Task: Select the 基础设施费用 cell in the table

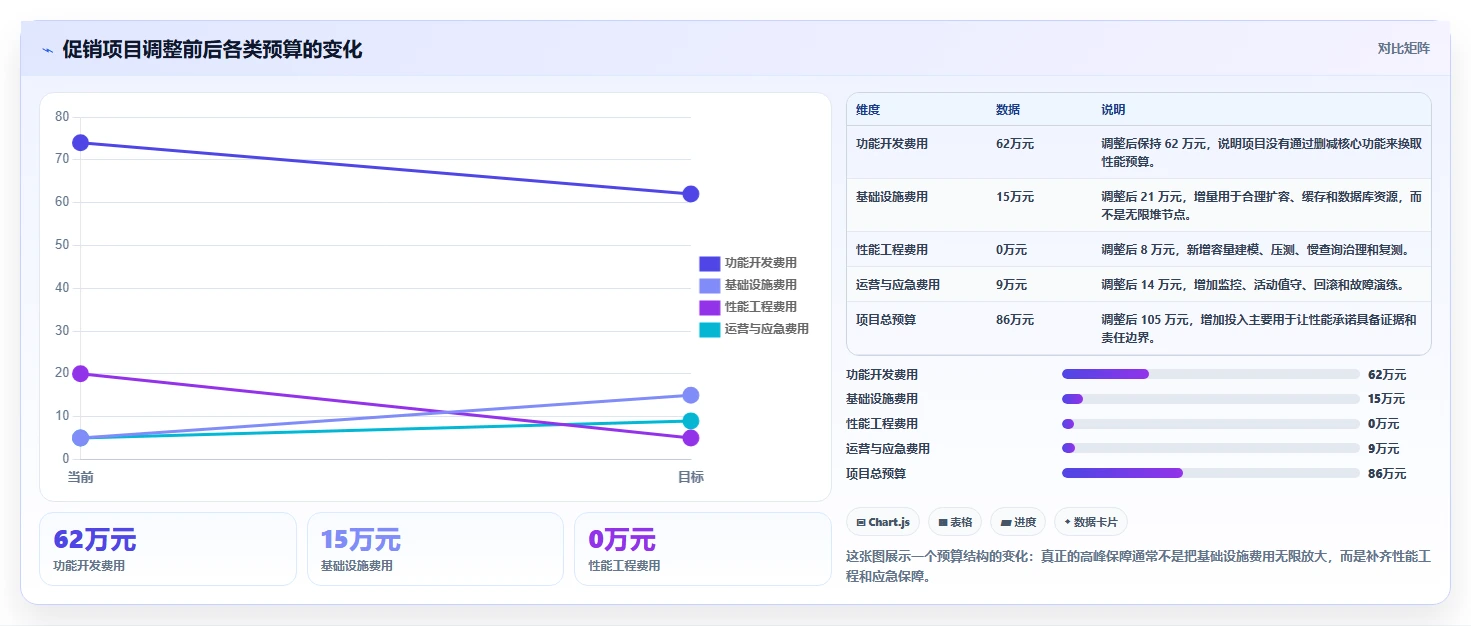Action: [892, 197]
